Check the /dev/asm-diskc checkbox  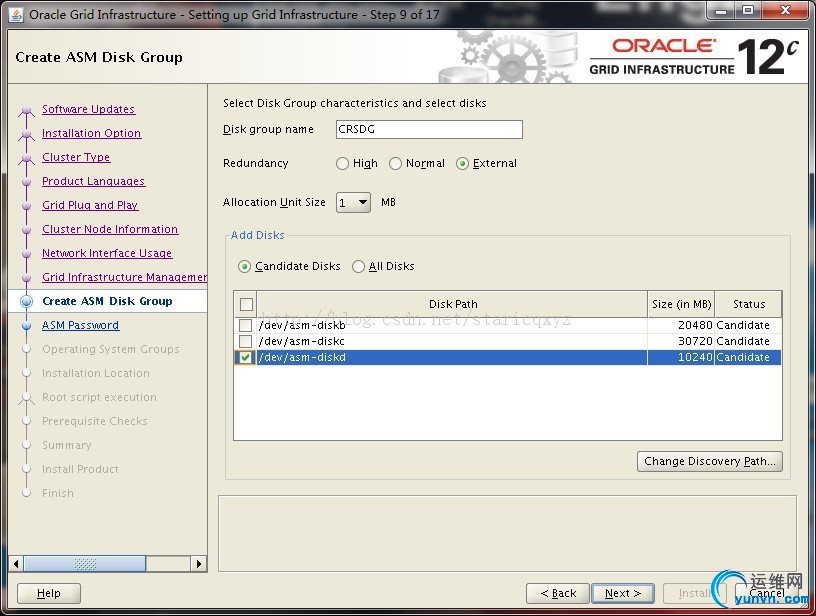pos(245,342)
